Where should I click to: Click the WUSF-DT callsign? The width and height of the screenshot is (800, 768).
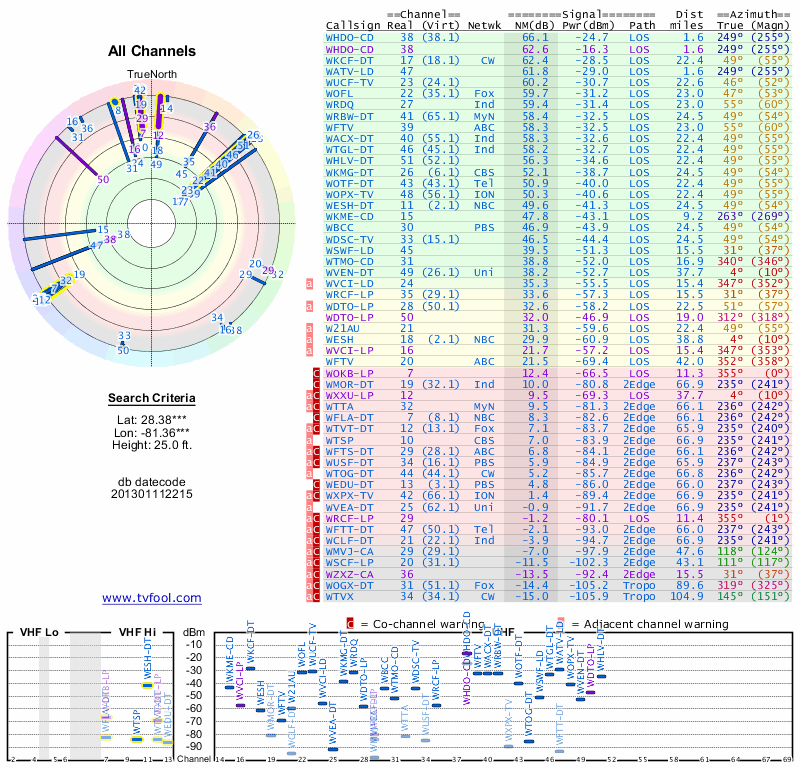tap(349, 462)
